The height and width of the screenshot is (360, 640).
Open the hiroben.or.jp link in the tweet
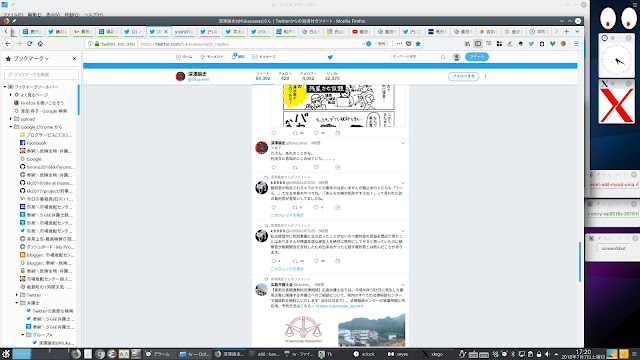pos(339,306)
